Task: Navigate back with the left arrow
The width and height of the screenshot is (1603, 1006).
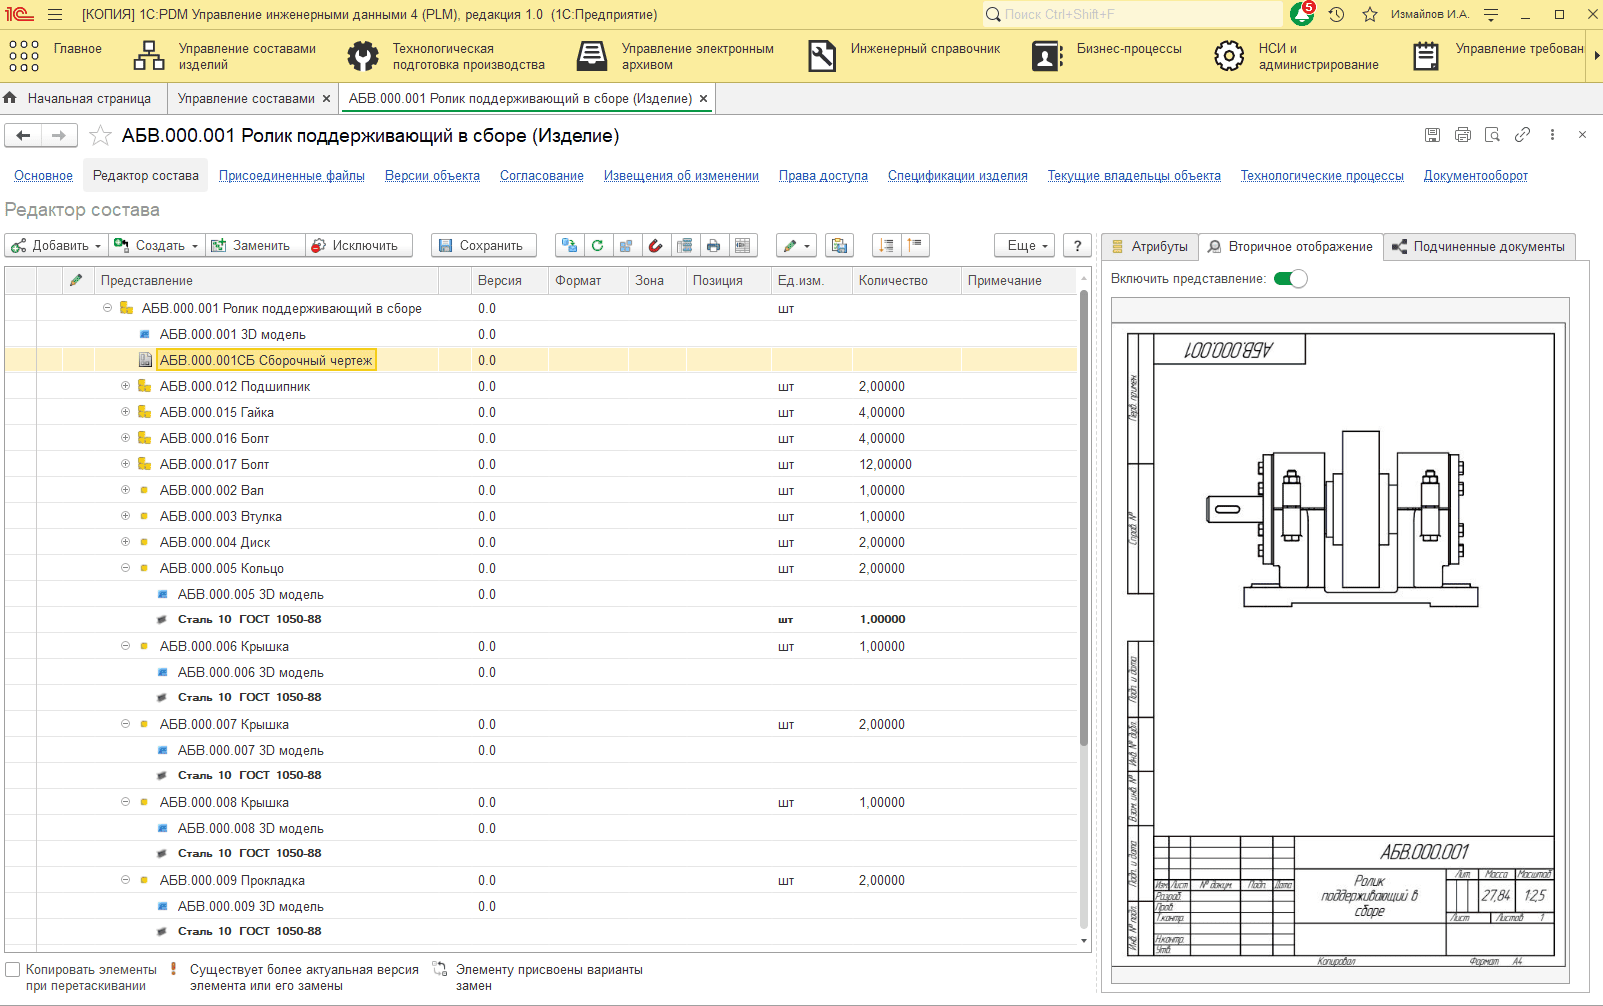Action: [24, 135]
